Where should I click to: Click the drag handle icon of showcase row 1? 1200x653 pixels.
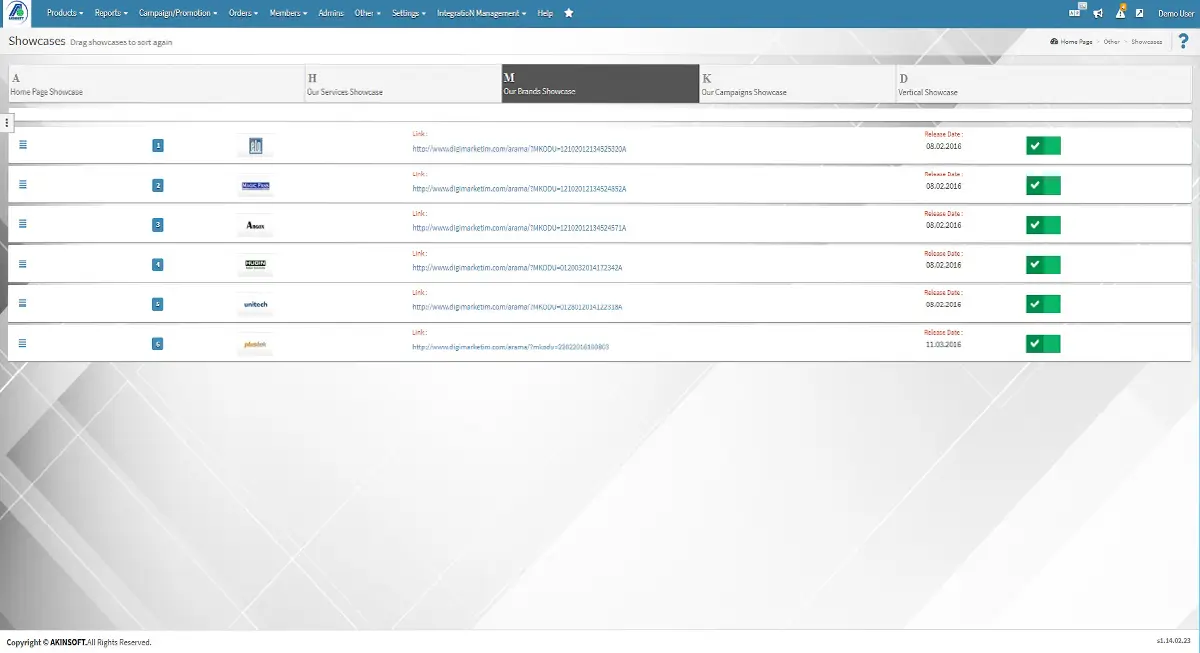[23, 144]
